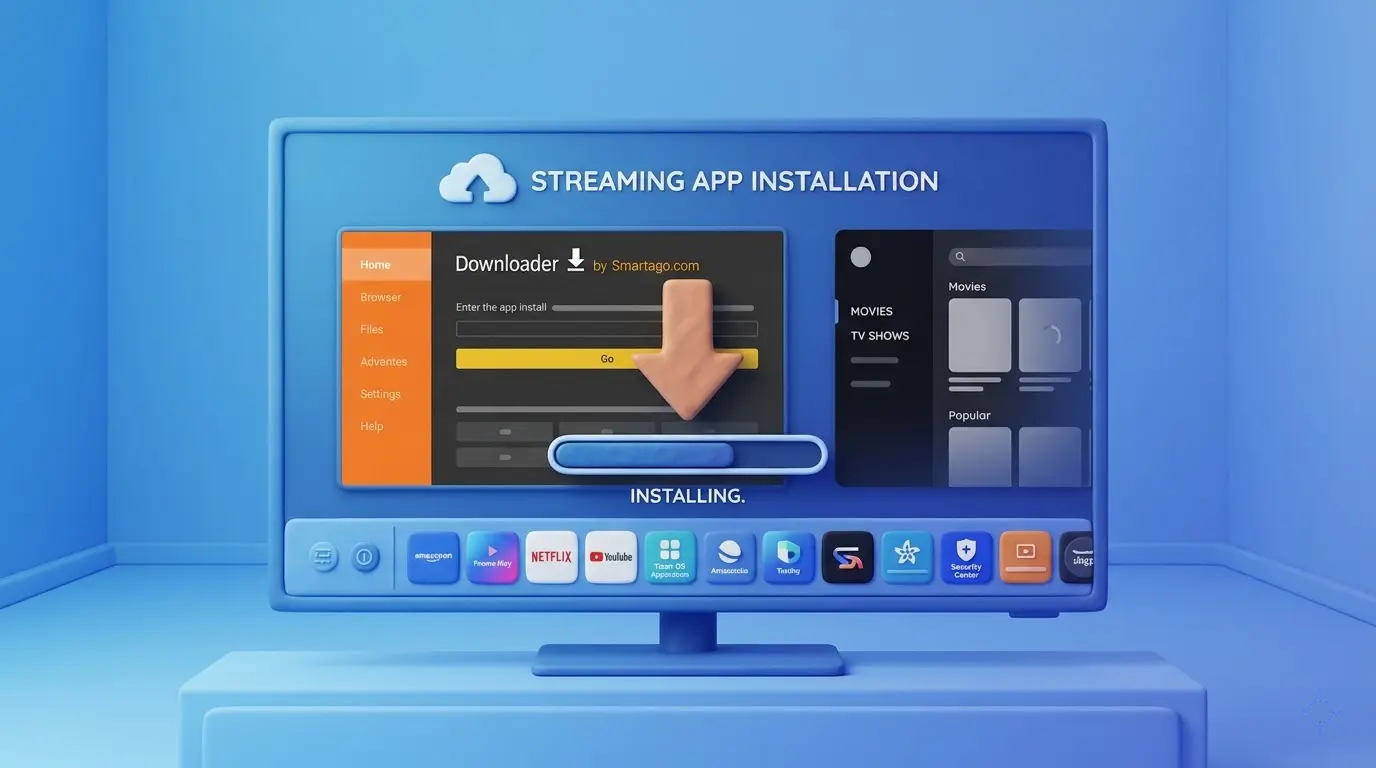This screenshot has height=768, width=1376.
Task: Click the search bar in streaming panel
Action: [x=1020, y=257]
